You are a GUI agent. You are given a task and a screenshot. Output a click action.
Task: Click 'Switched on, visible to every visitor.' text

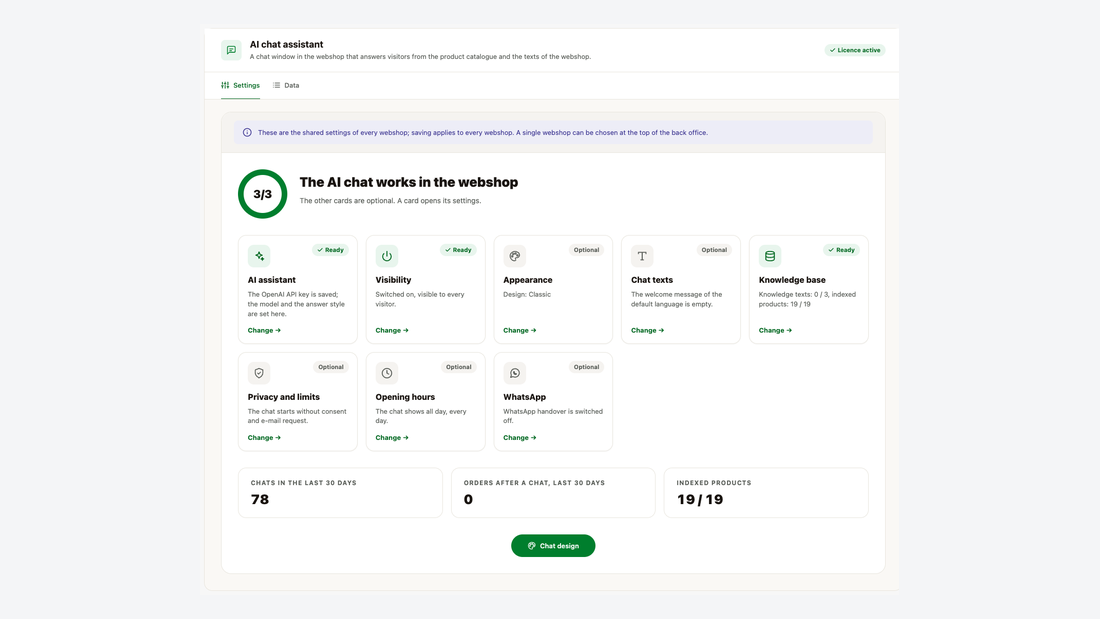tap(420, 300)
